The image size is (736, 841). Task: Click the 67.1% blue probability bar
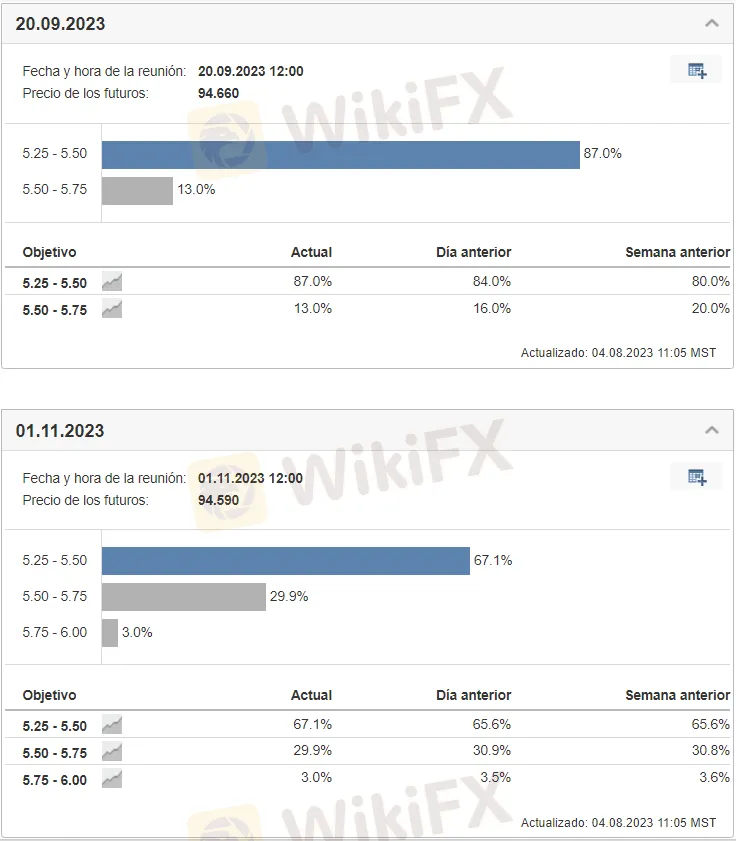[285, 561]
